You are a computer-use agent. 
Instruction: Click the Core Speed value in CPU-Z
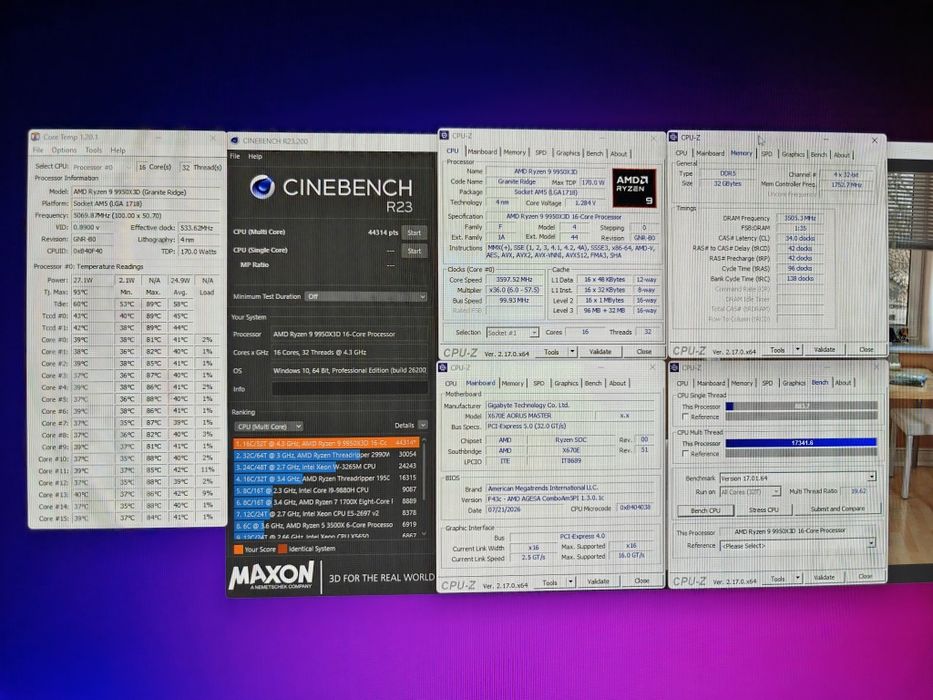click(515, 280)
